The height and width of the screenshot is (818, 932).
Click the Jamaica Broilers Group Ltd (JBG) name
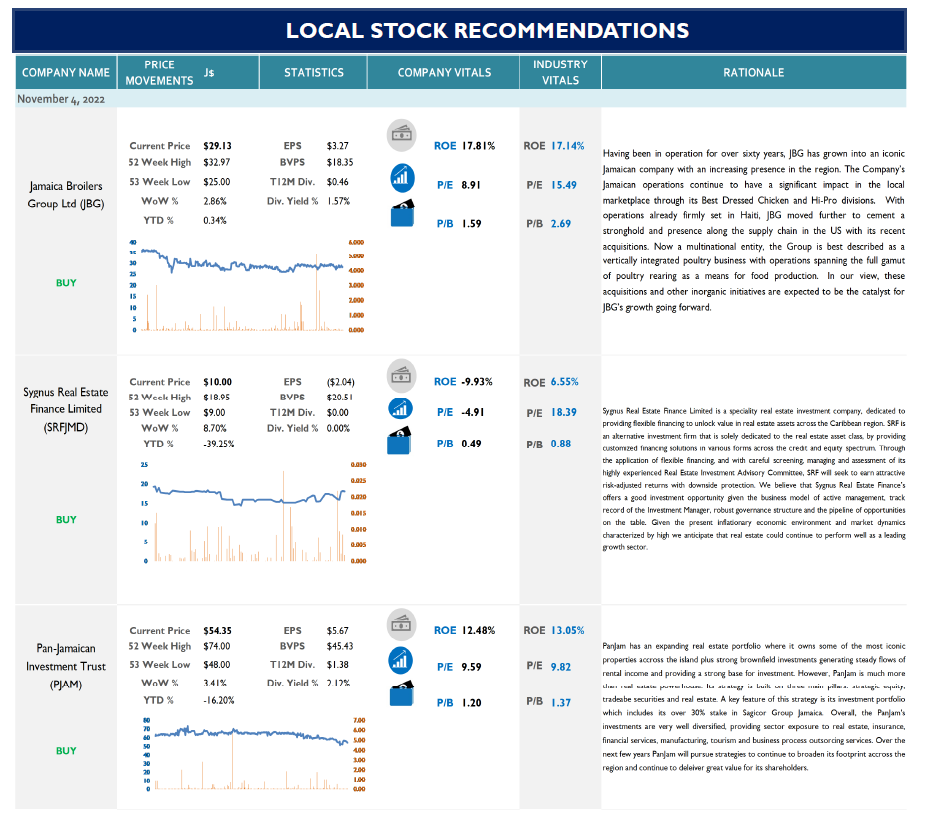66,195
